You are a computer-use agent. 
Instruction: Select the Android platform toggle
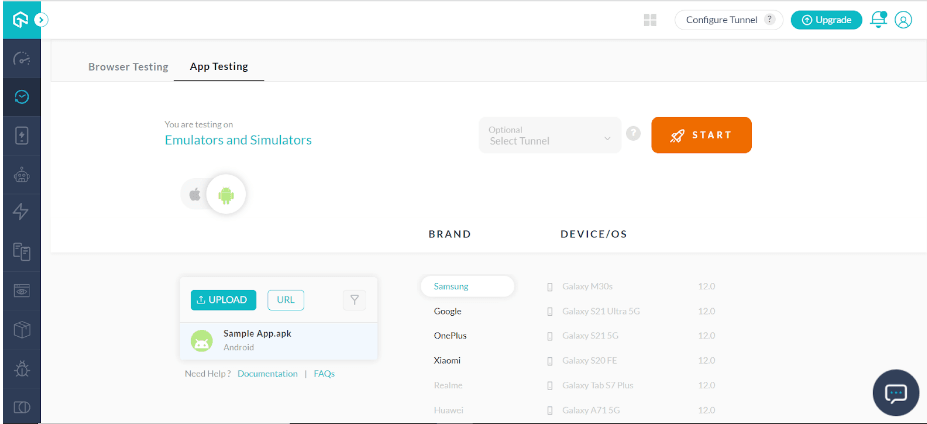[226, 195]
